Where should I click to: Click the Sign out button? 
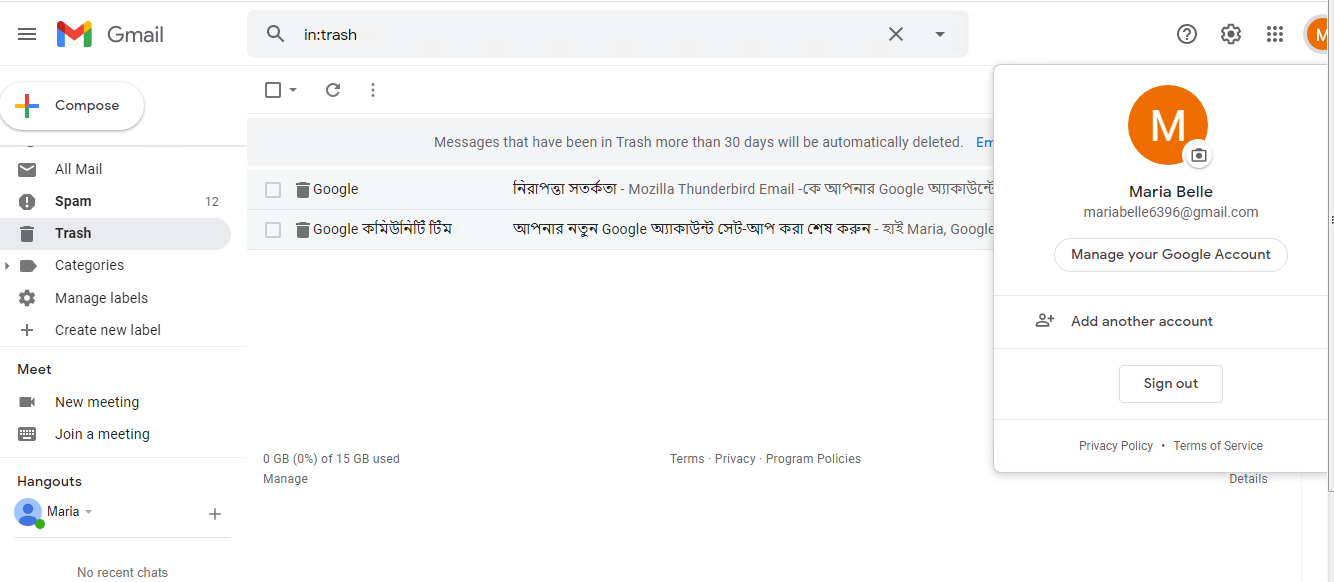[x=1171, y=384]
